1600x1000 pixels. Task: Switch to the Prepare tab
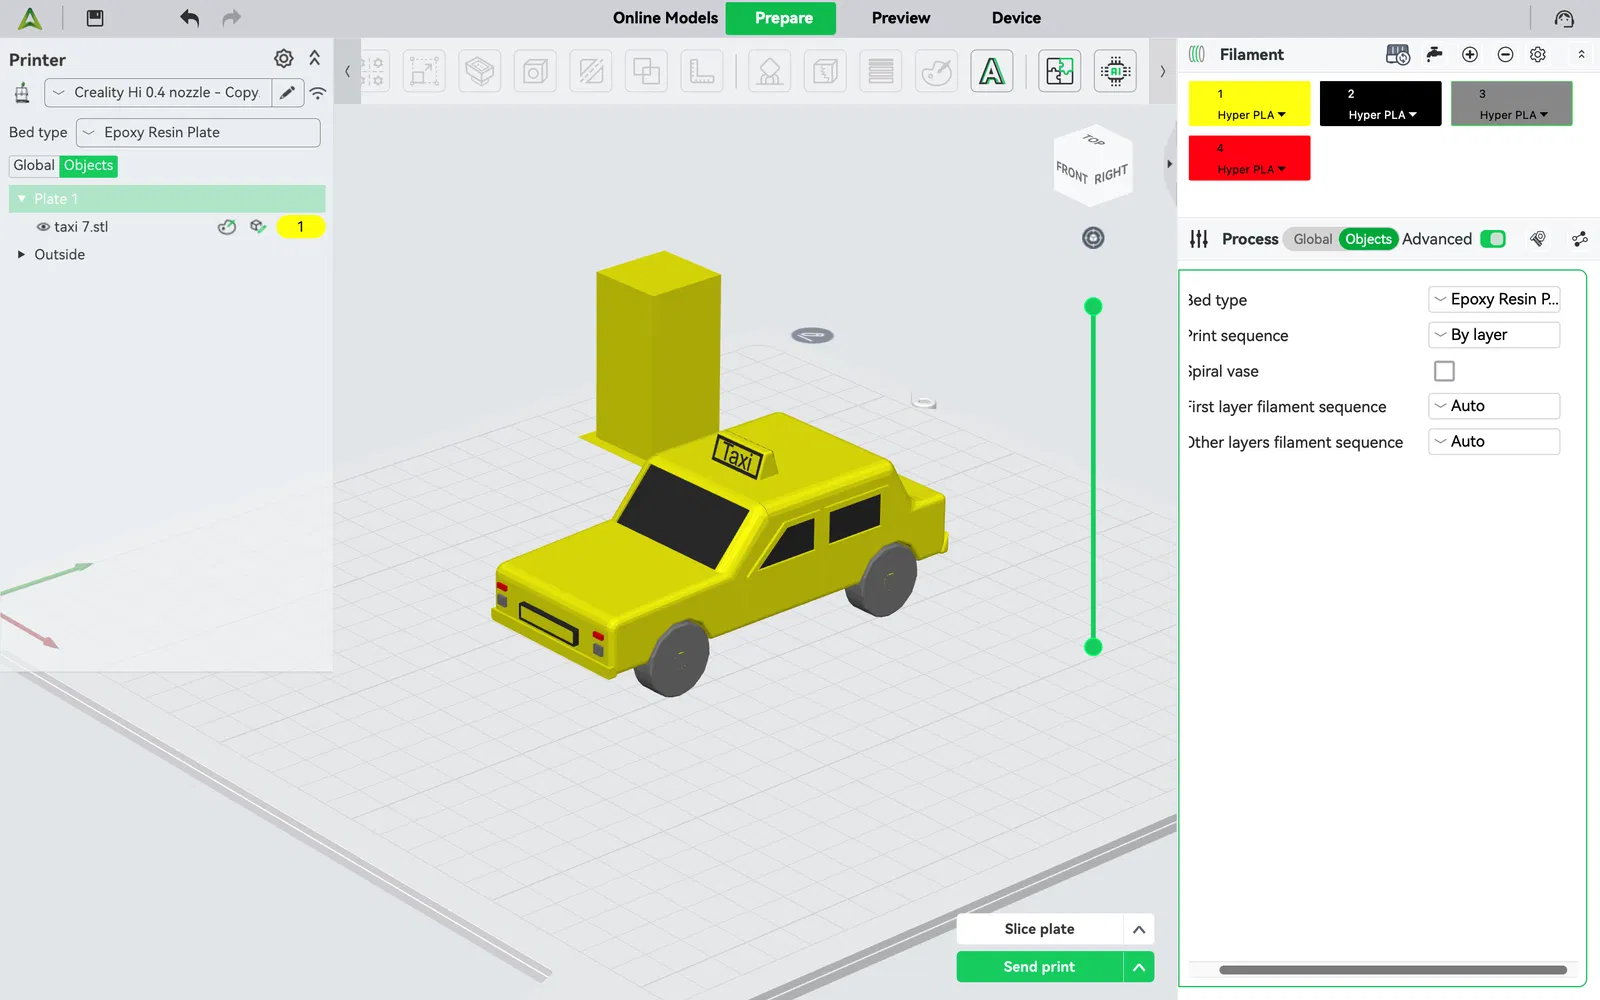click(x=781, y=18)
